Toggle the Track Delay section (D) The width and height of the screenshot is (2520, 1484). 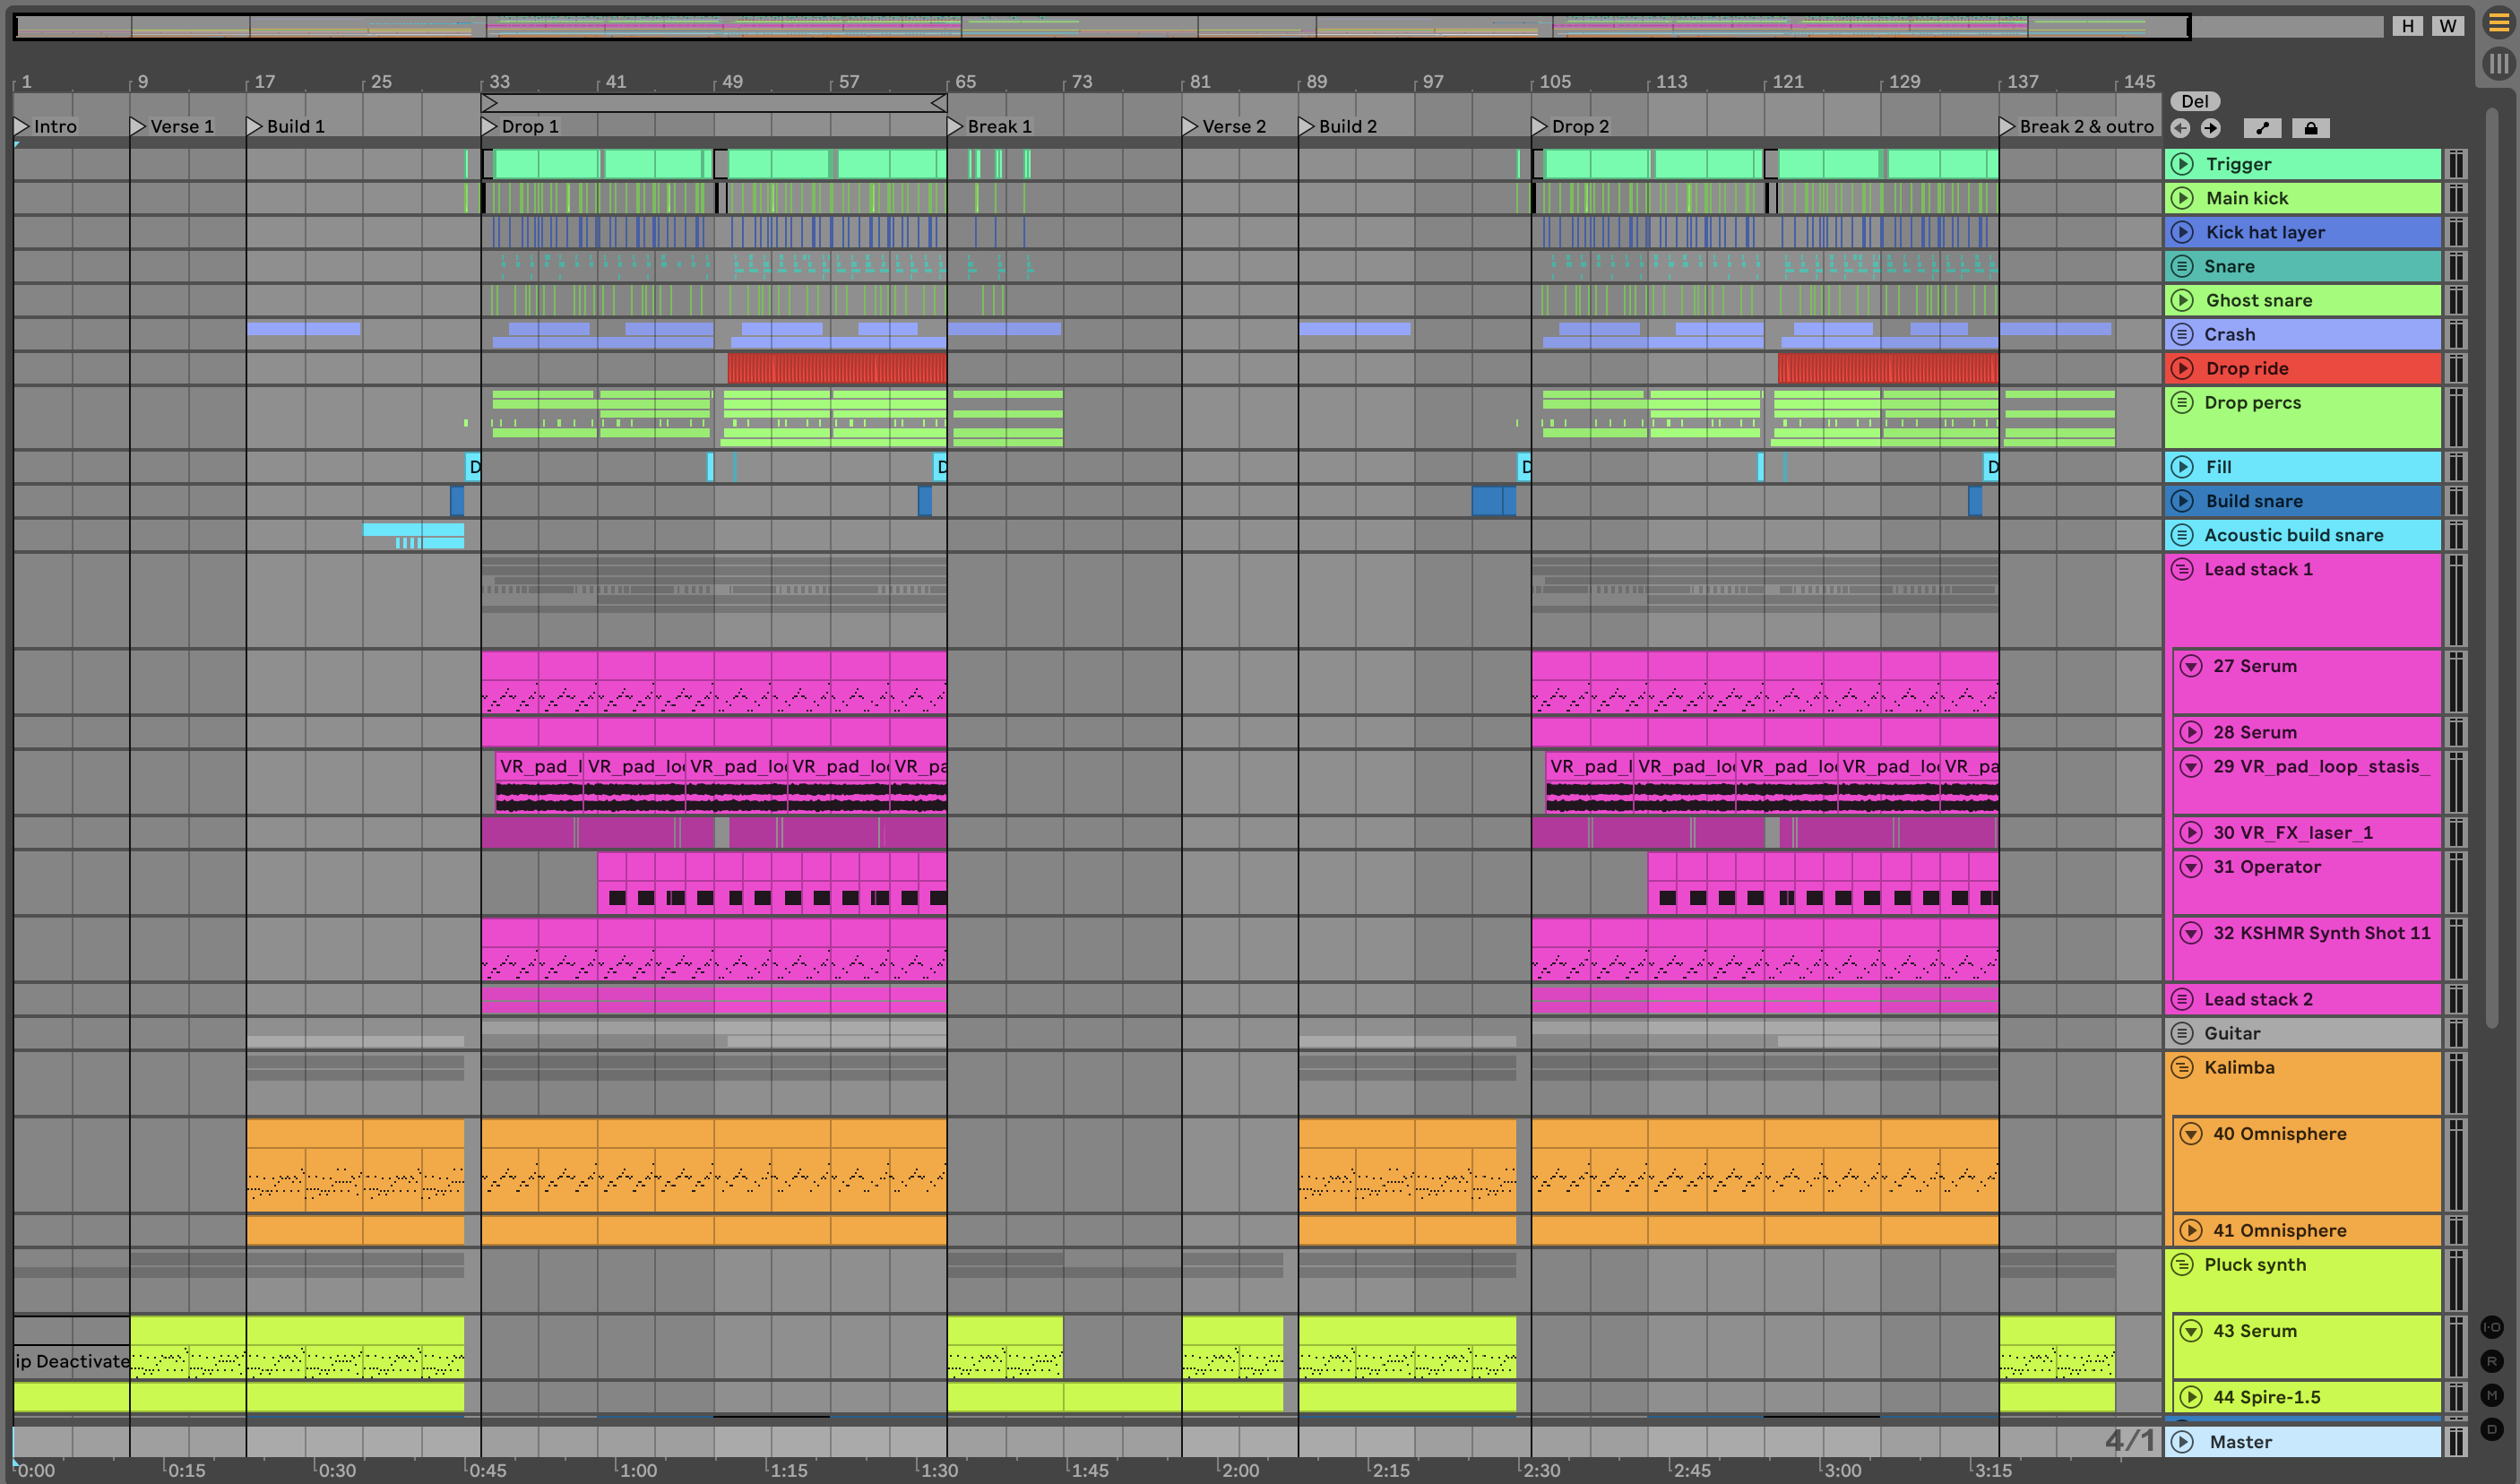tap(2492, 1429)
